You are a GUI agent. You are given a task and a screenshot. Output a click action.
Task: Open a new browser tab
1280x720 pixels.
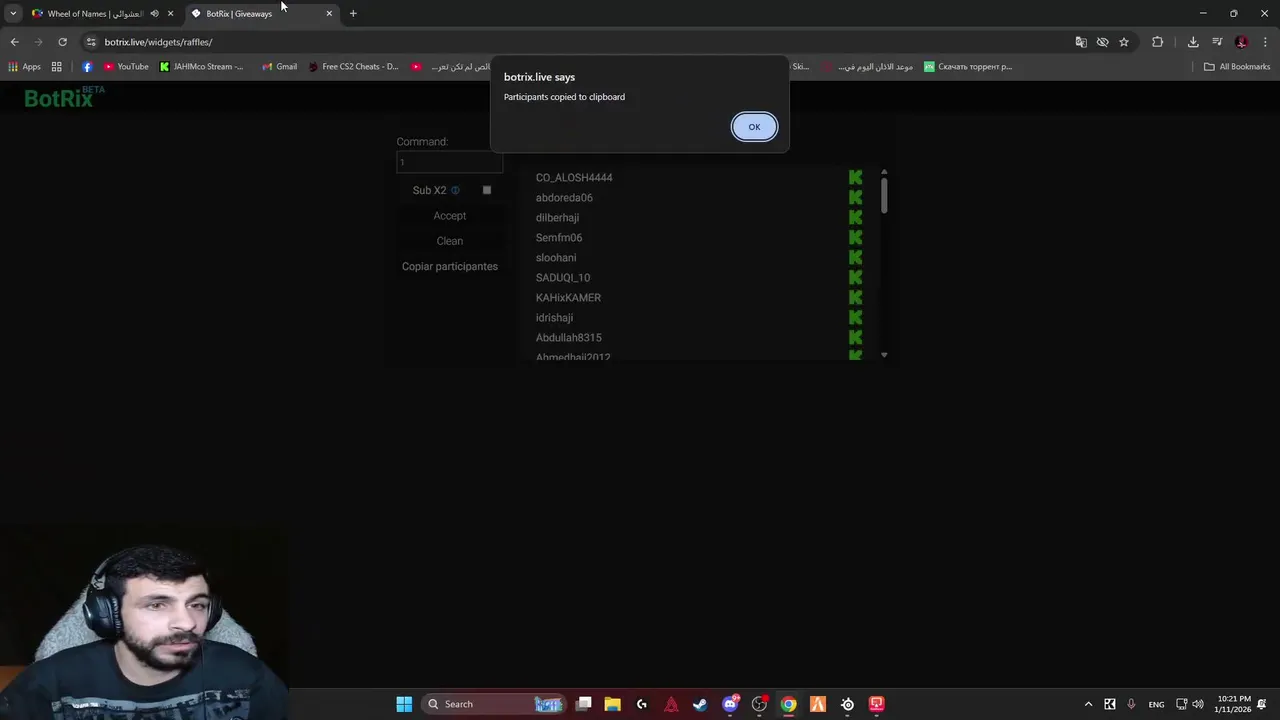[x=353, y=14]
